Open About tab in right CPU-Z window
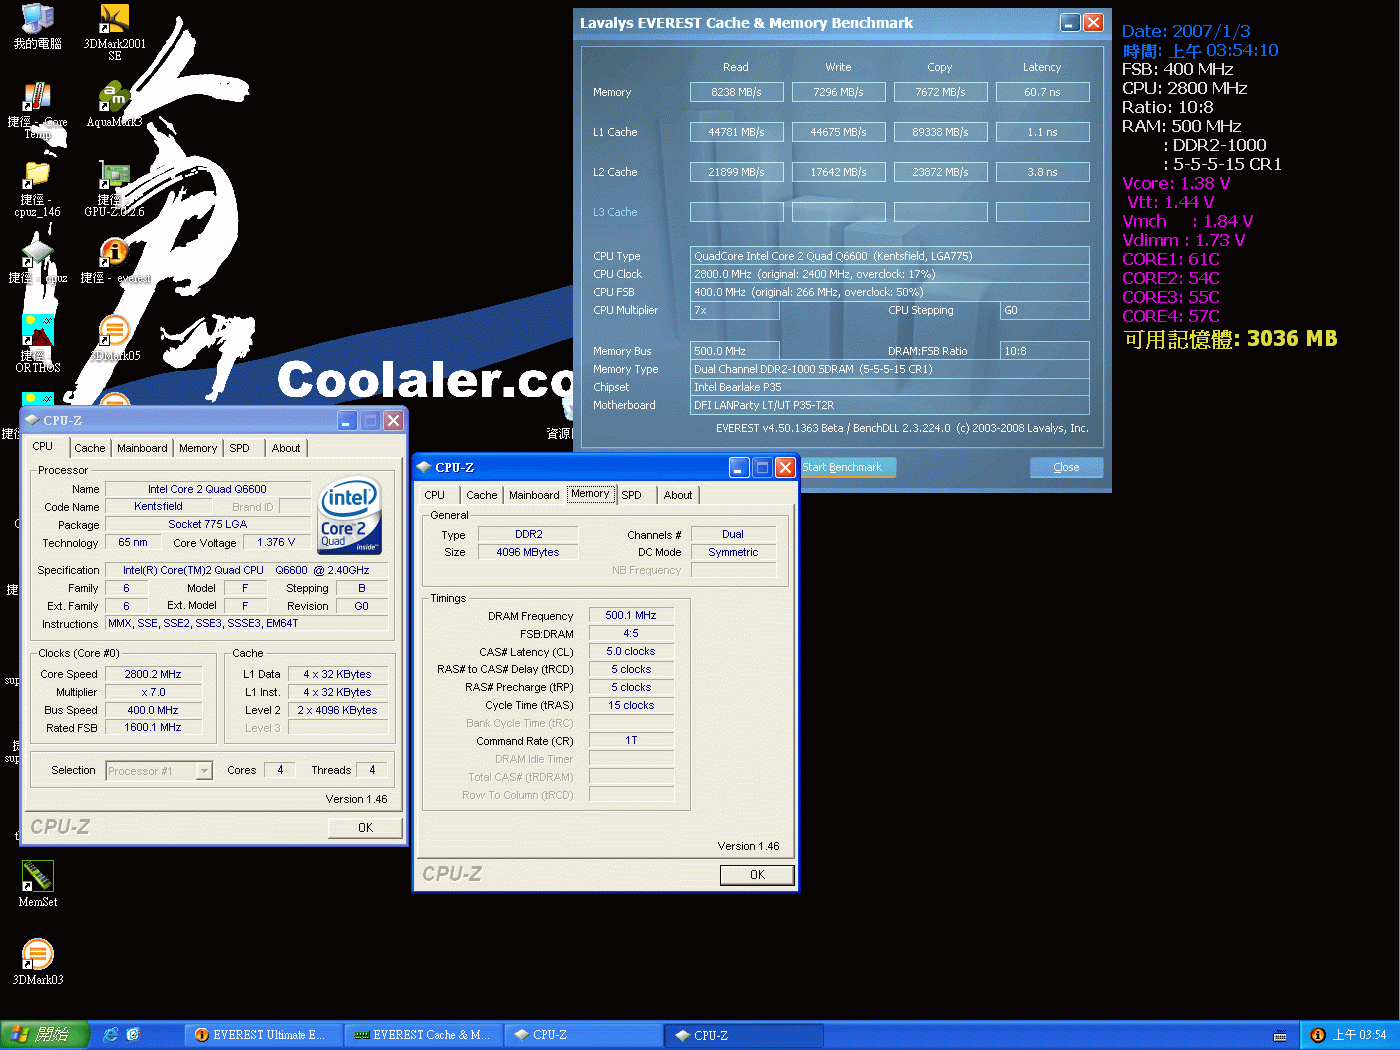 [x=678, y=495]
